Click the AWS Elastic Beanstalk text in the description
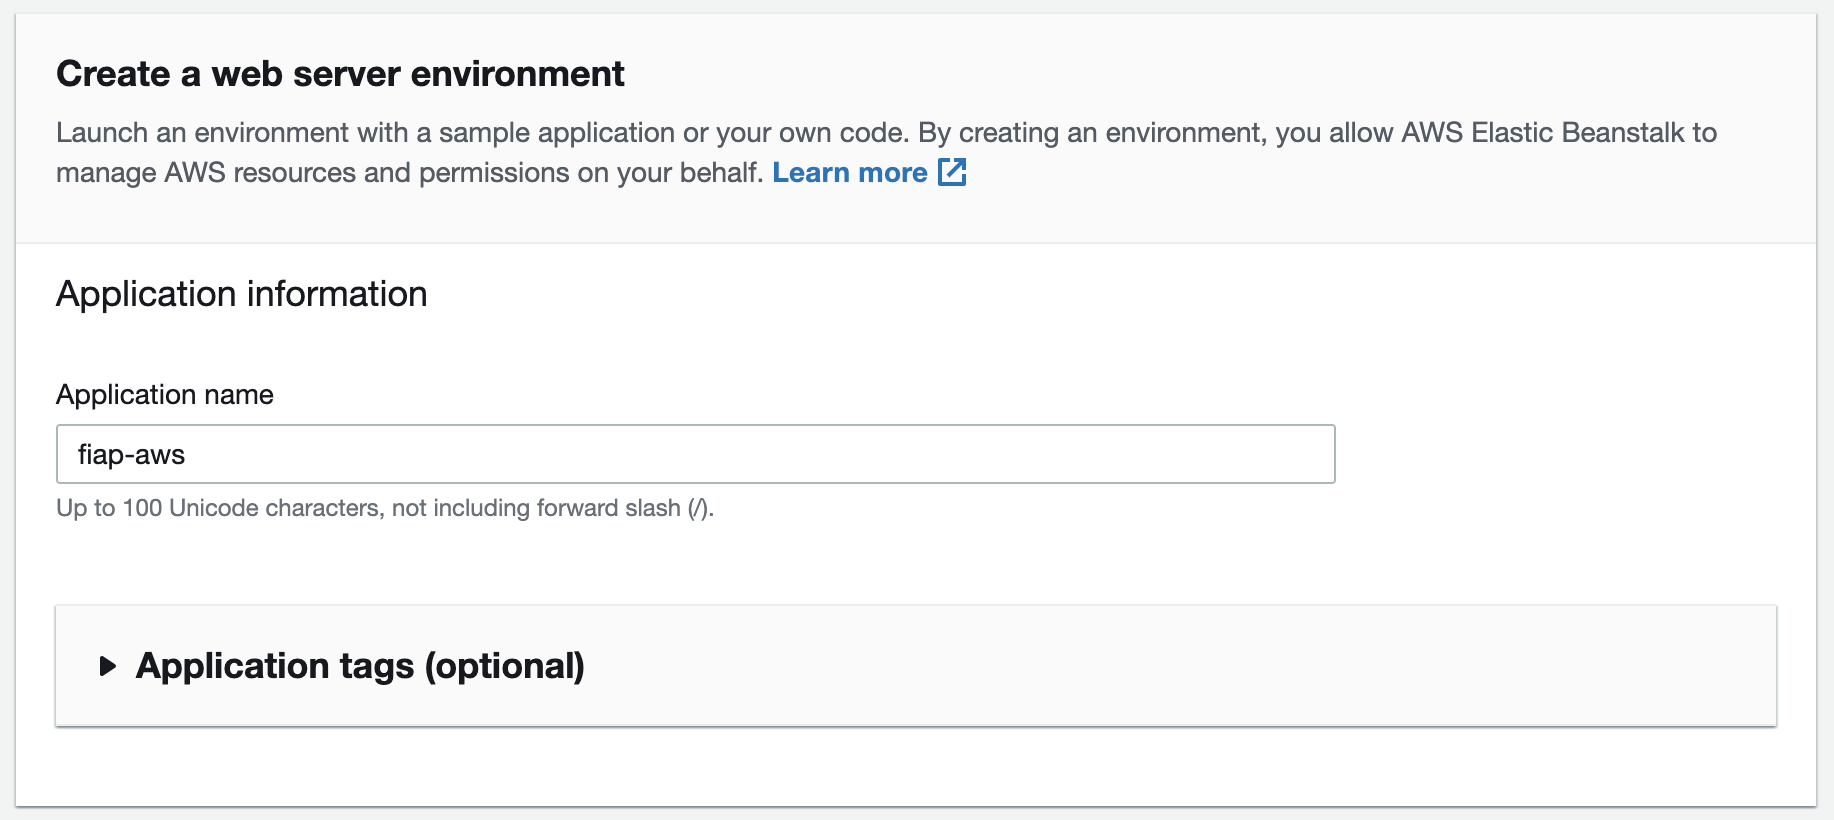The width and height of the screenshot is (1834, 820). [x=1543, y=133]
